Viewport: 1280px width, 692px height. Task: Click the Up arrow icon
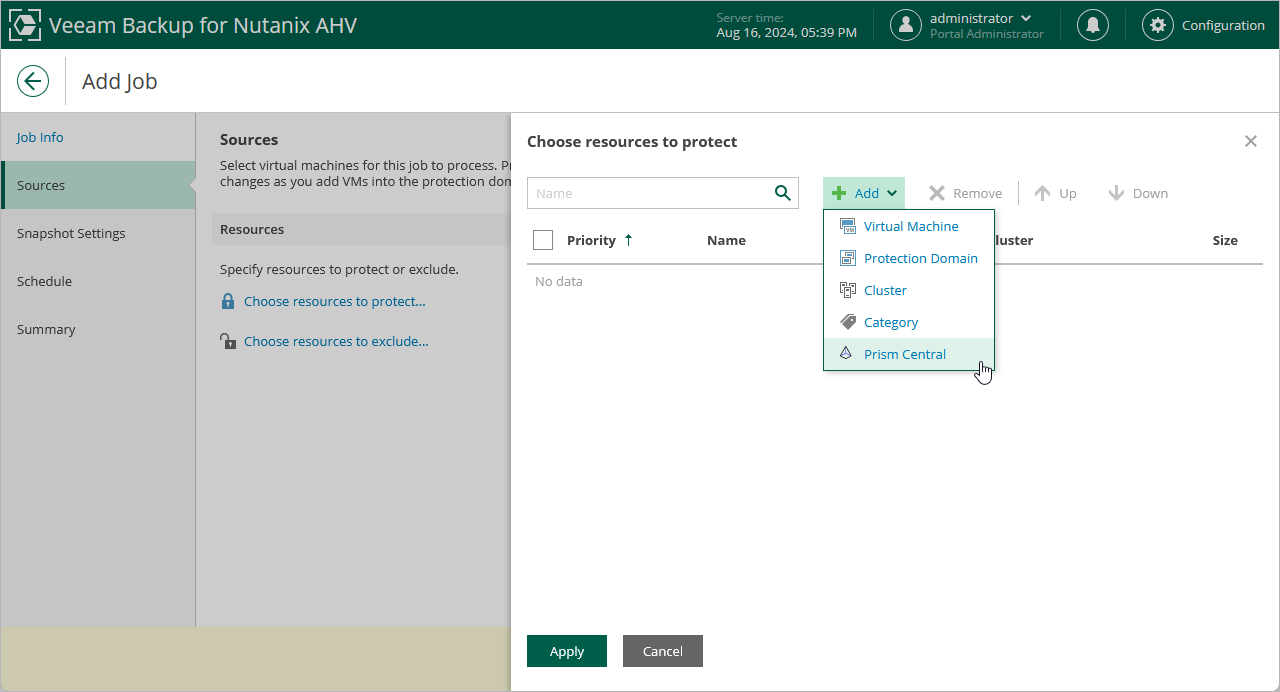point(1042,193)
